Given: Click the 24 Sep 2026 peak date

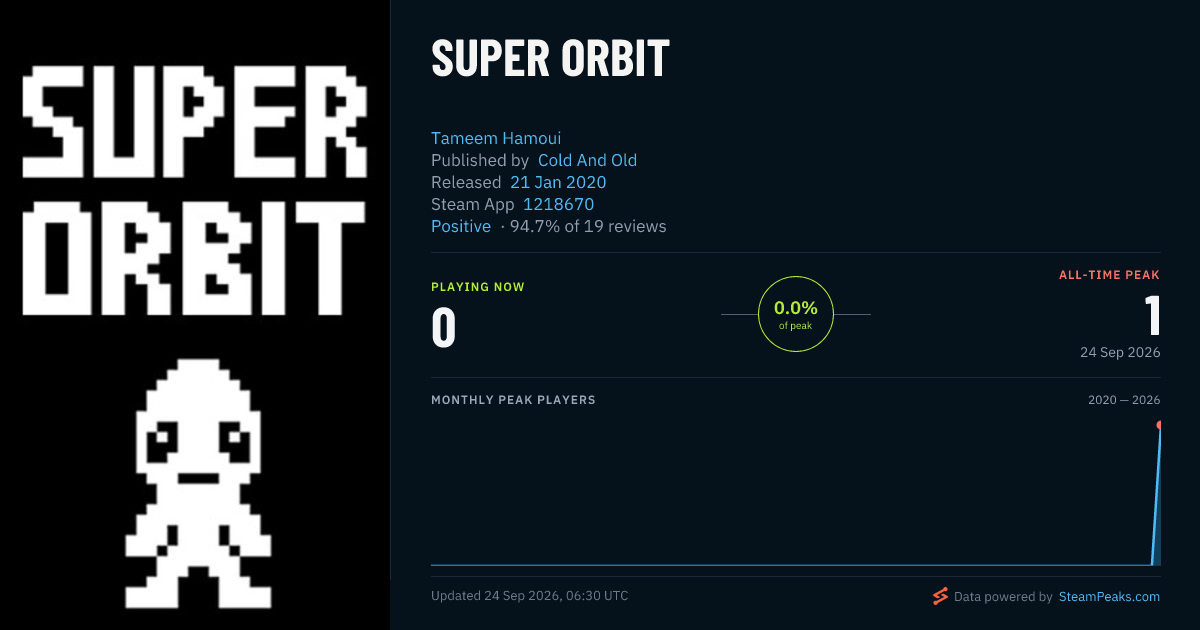Looking at the screenshot, I should (1120, 353).
